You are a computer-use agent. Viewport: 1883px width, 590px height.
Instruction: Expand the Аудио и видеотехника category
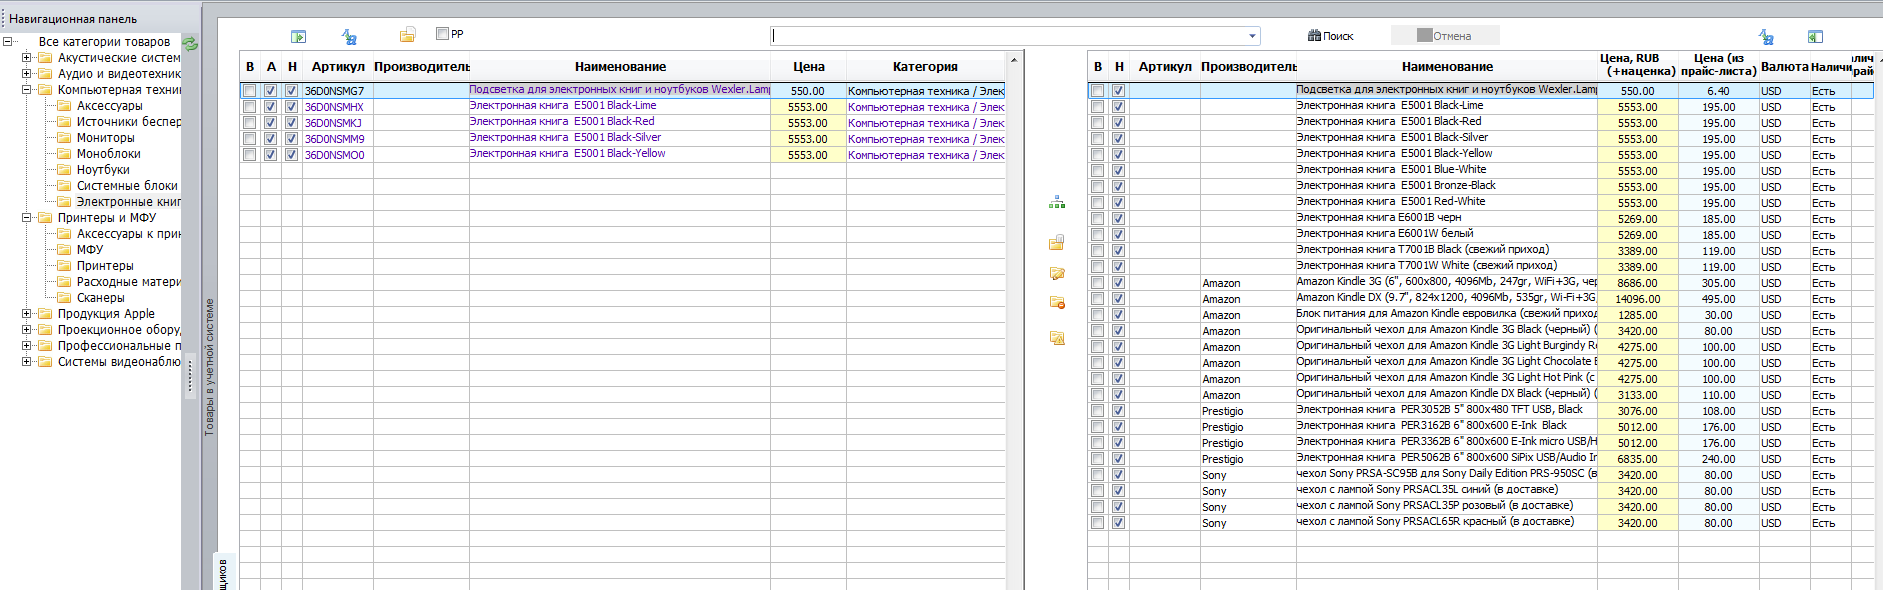[27, 73]
